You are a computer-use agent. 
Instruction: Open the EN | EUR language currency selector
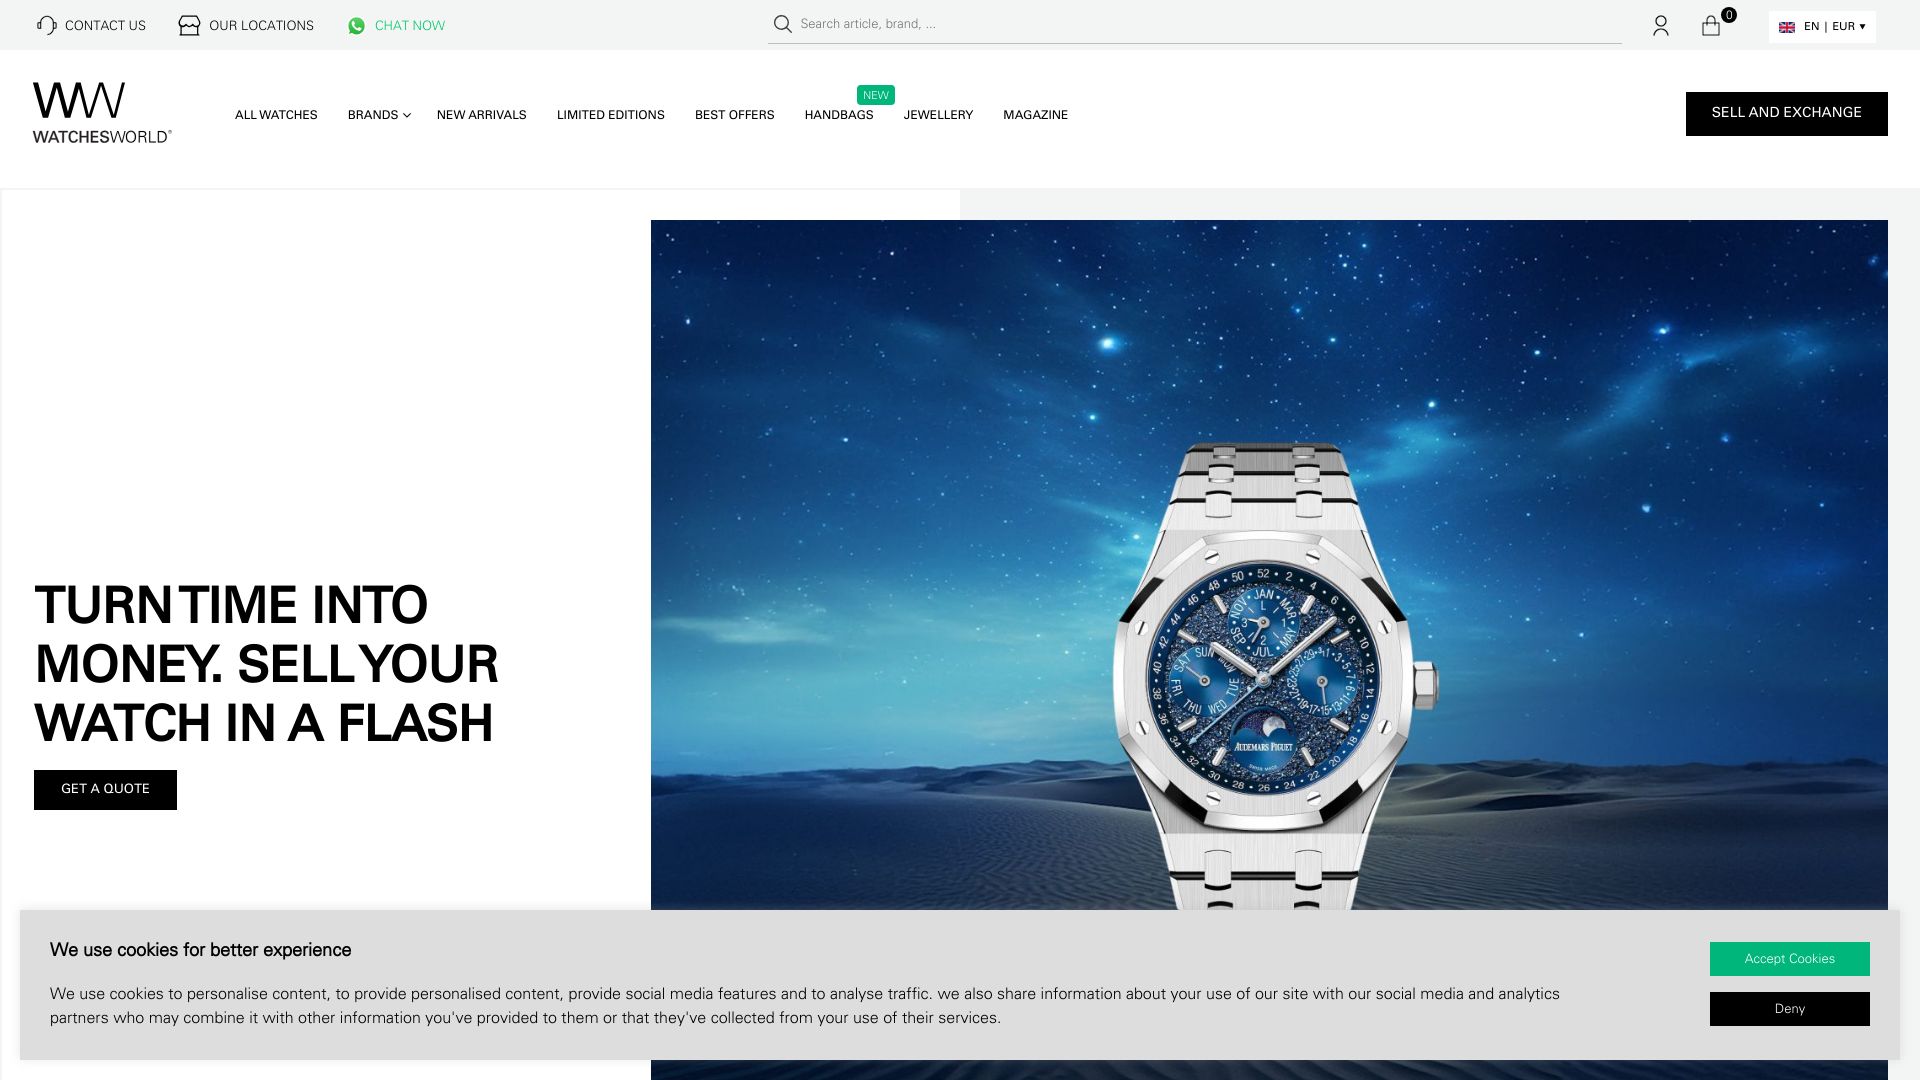coord(1822,27)
